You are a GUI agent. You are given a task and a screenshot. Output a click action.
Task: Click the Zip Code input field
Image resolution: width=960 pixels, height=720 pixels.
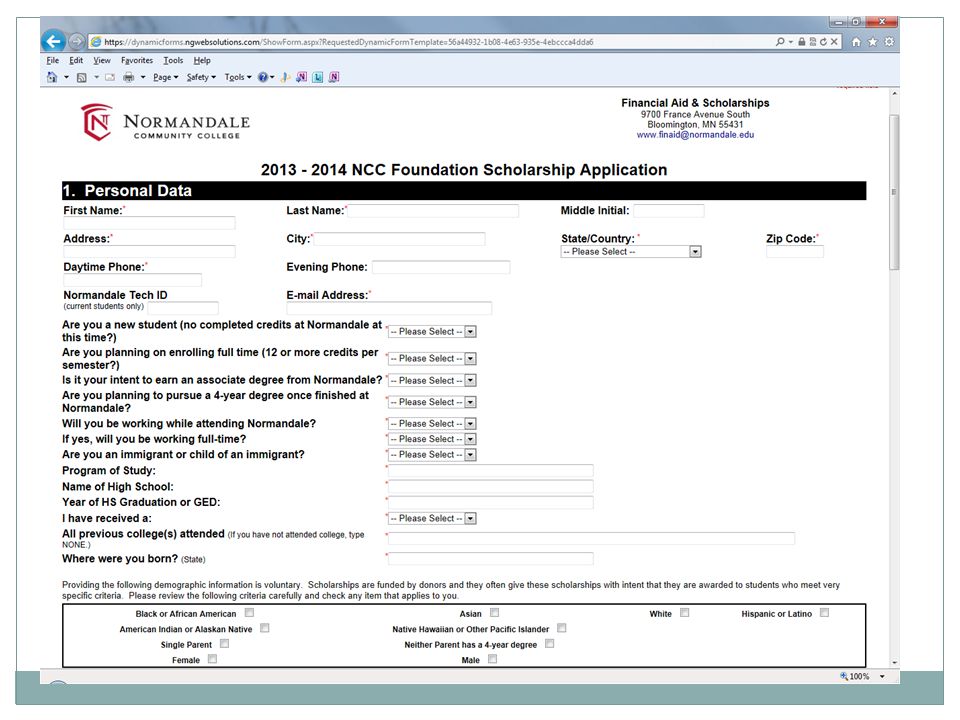point(795,252)
